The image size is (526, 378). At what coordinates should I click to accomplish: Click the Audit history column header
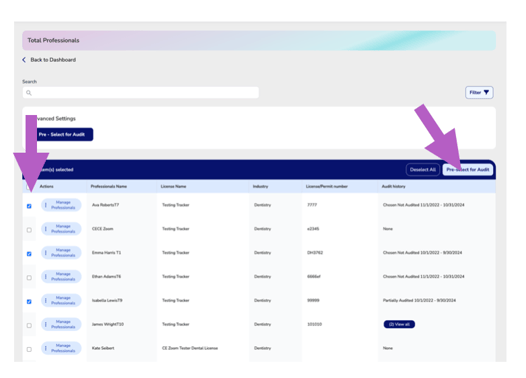tap(393, 186)
